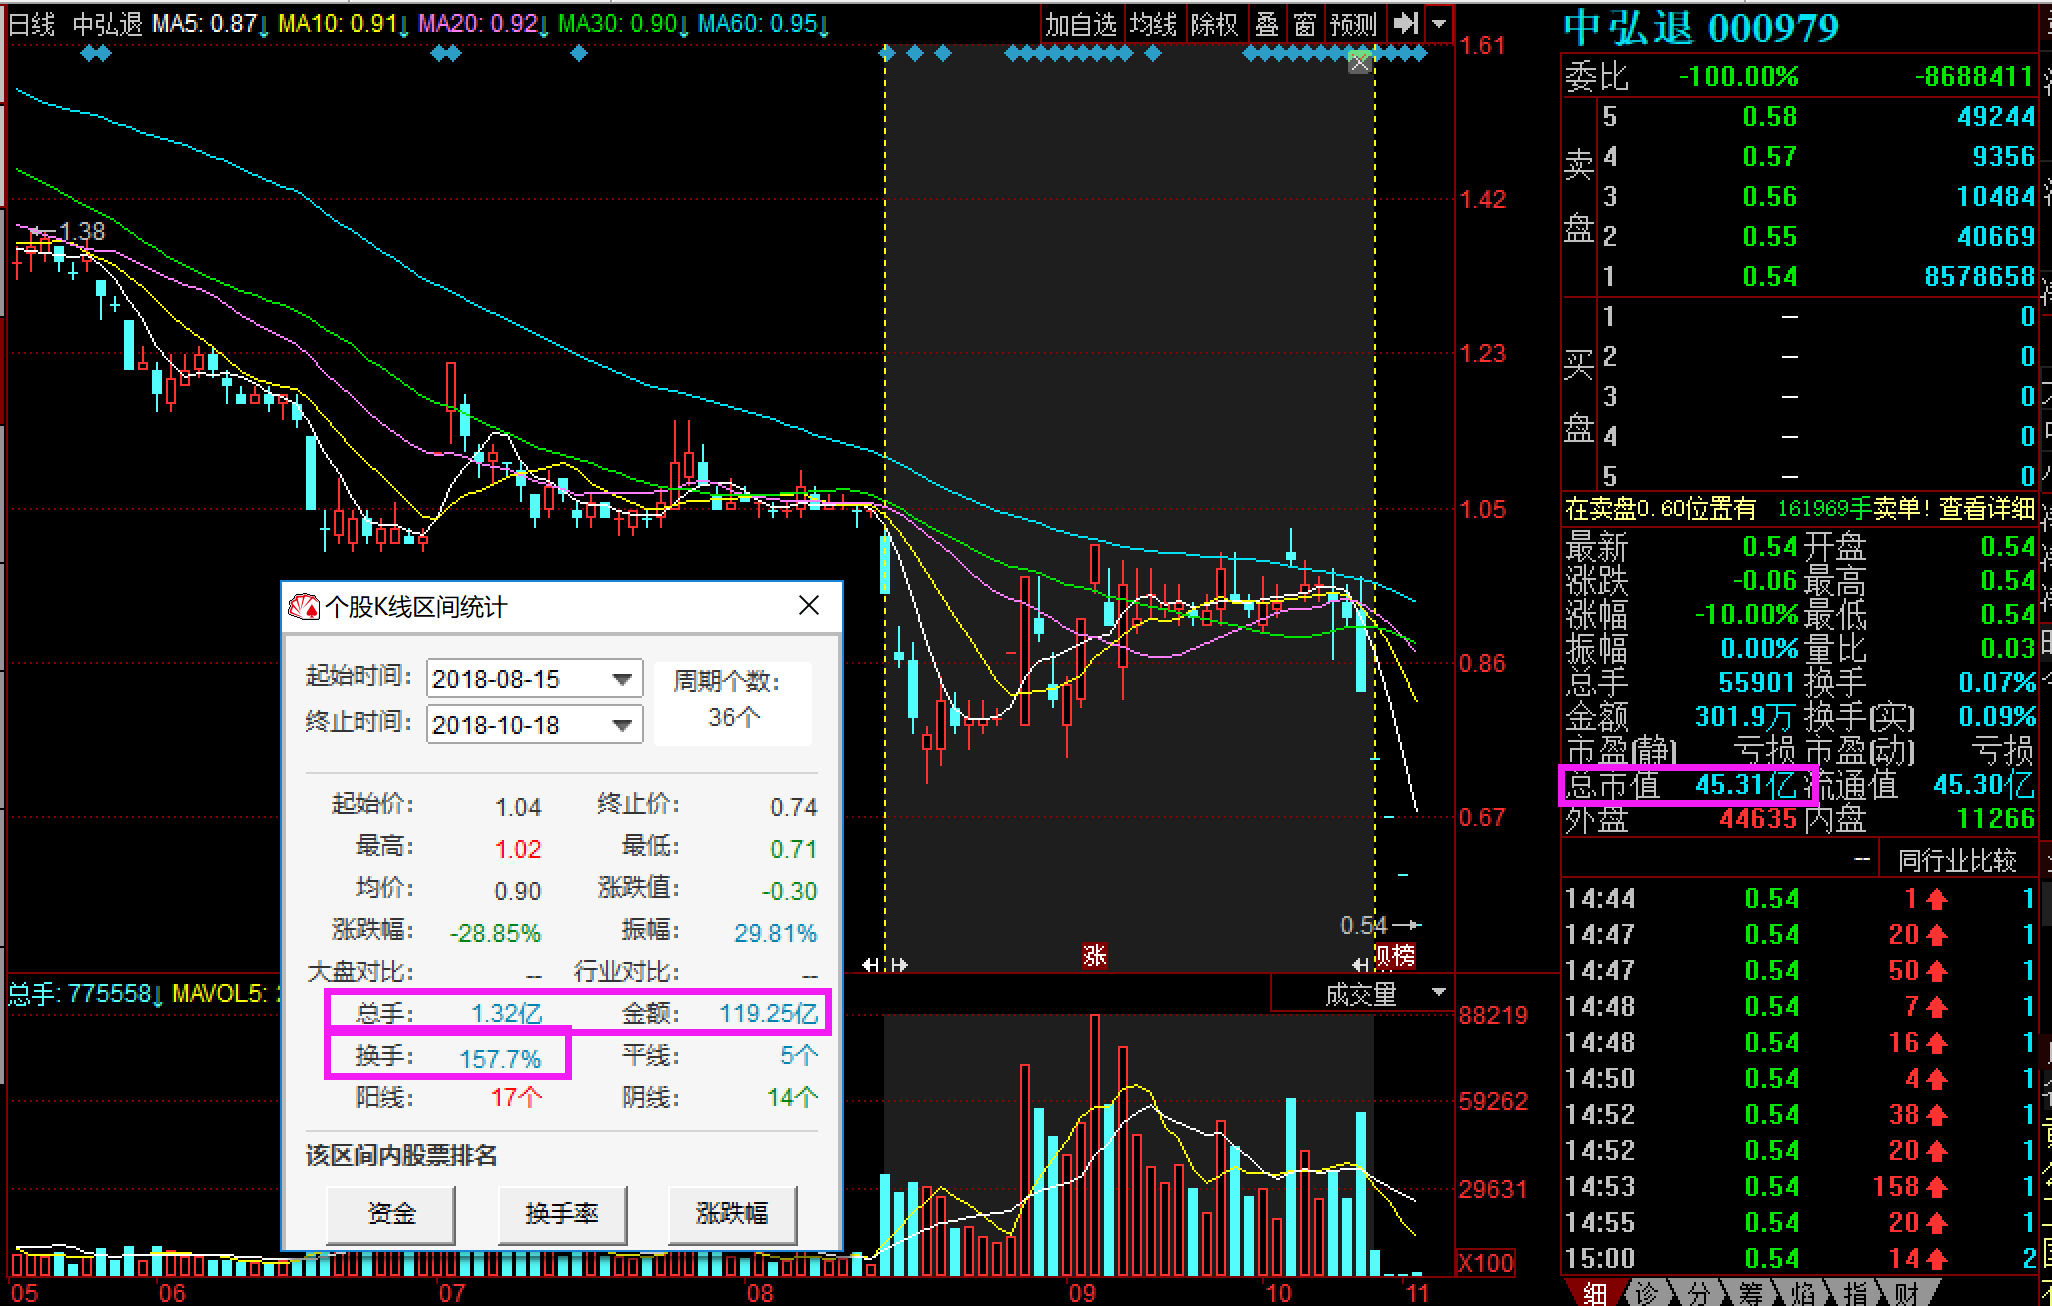Image resolution: width=2052 pixels, height=1306 pixels.
Task: Click 换手 157.7% value in dialog
Action: (500, 1058)
